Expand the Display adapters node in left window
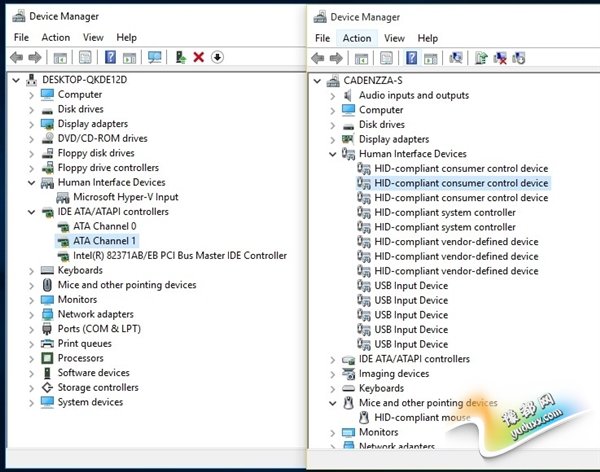The image size is (600, 472). pyautogui.click(x=32, y=124)
